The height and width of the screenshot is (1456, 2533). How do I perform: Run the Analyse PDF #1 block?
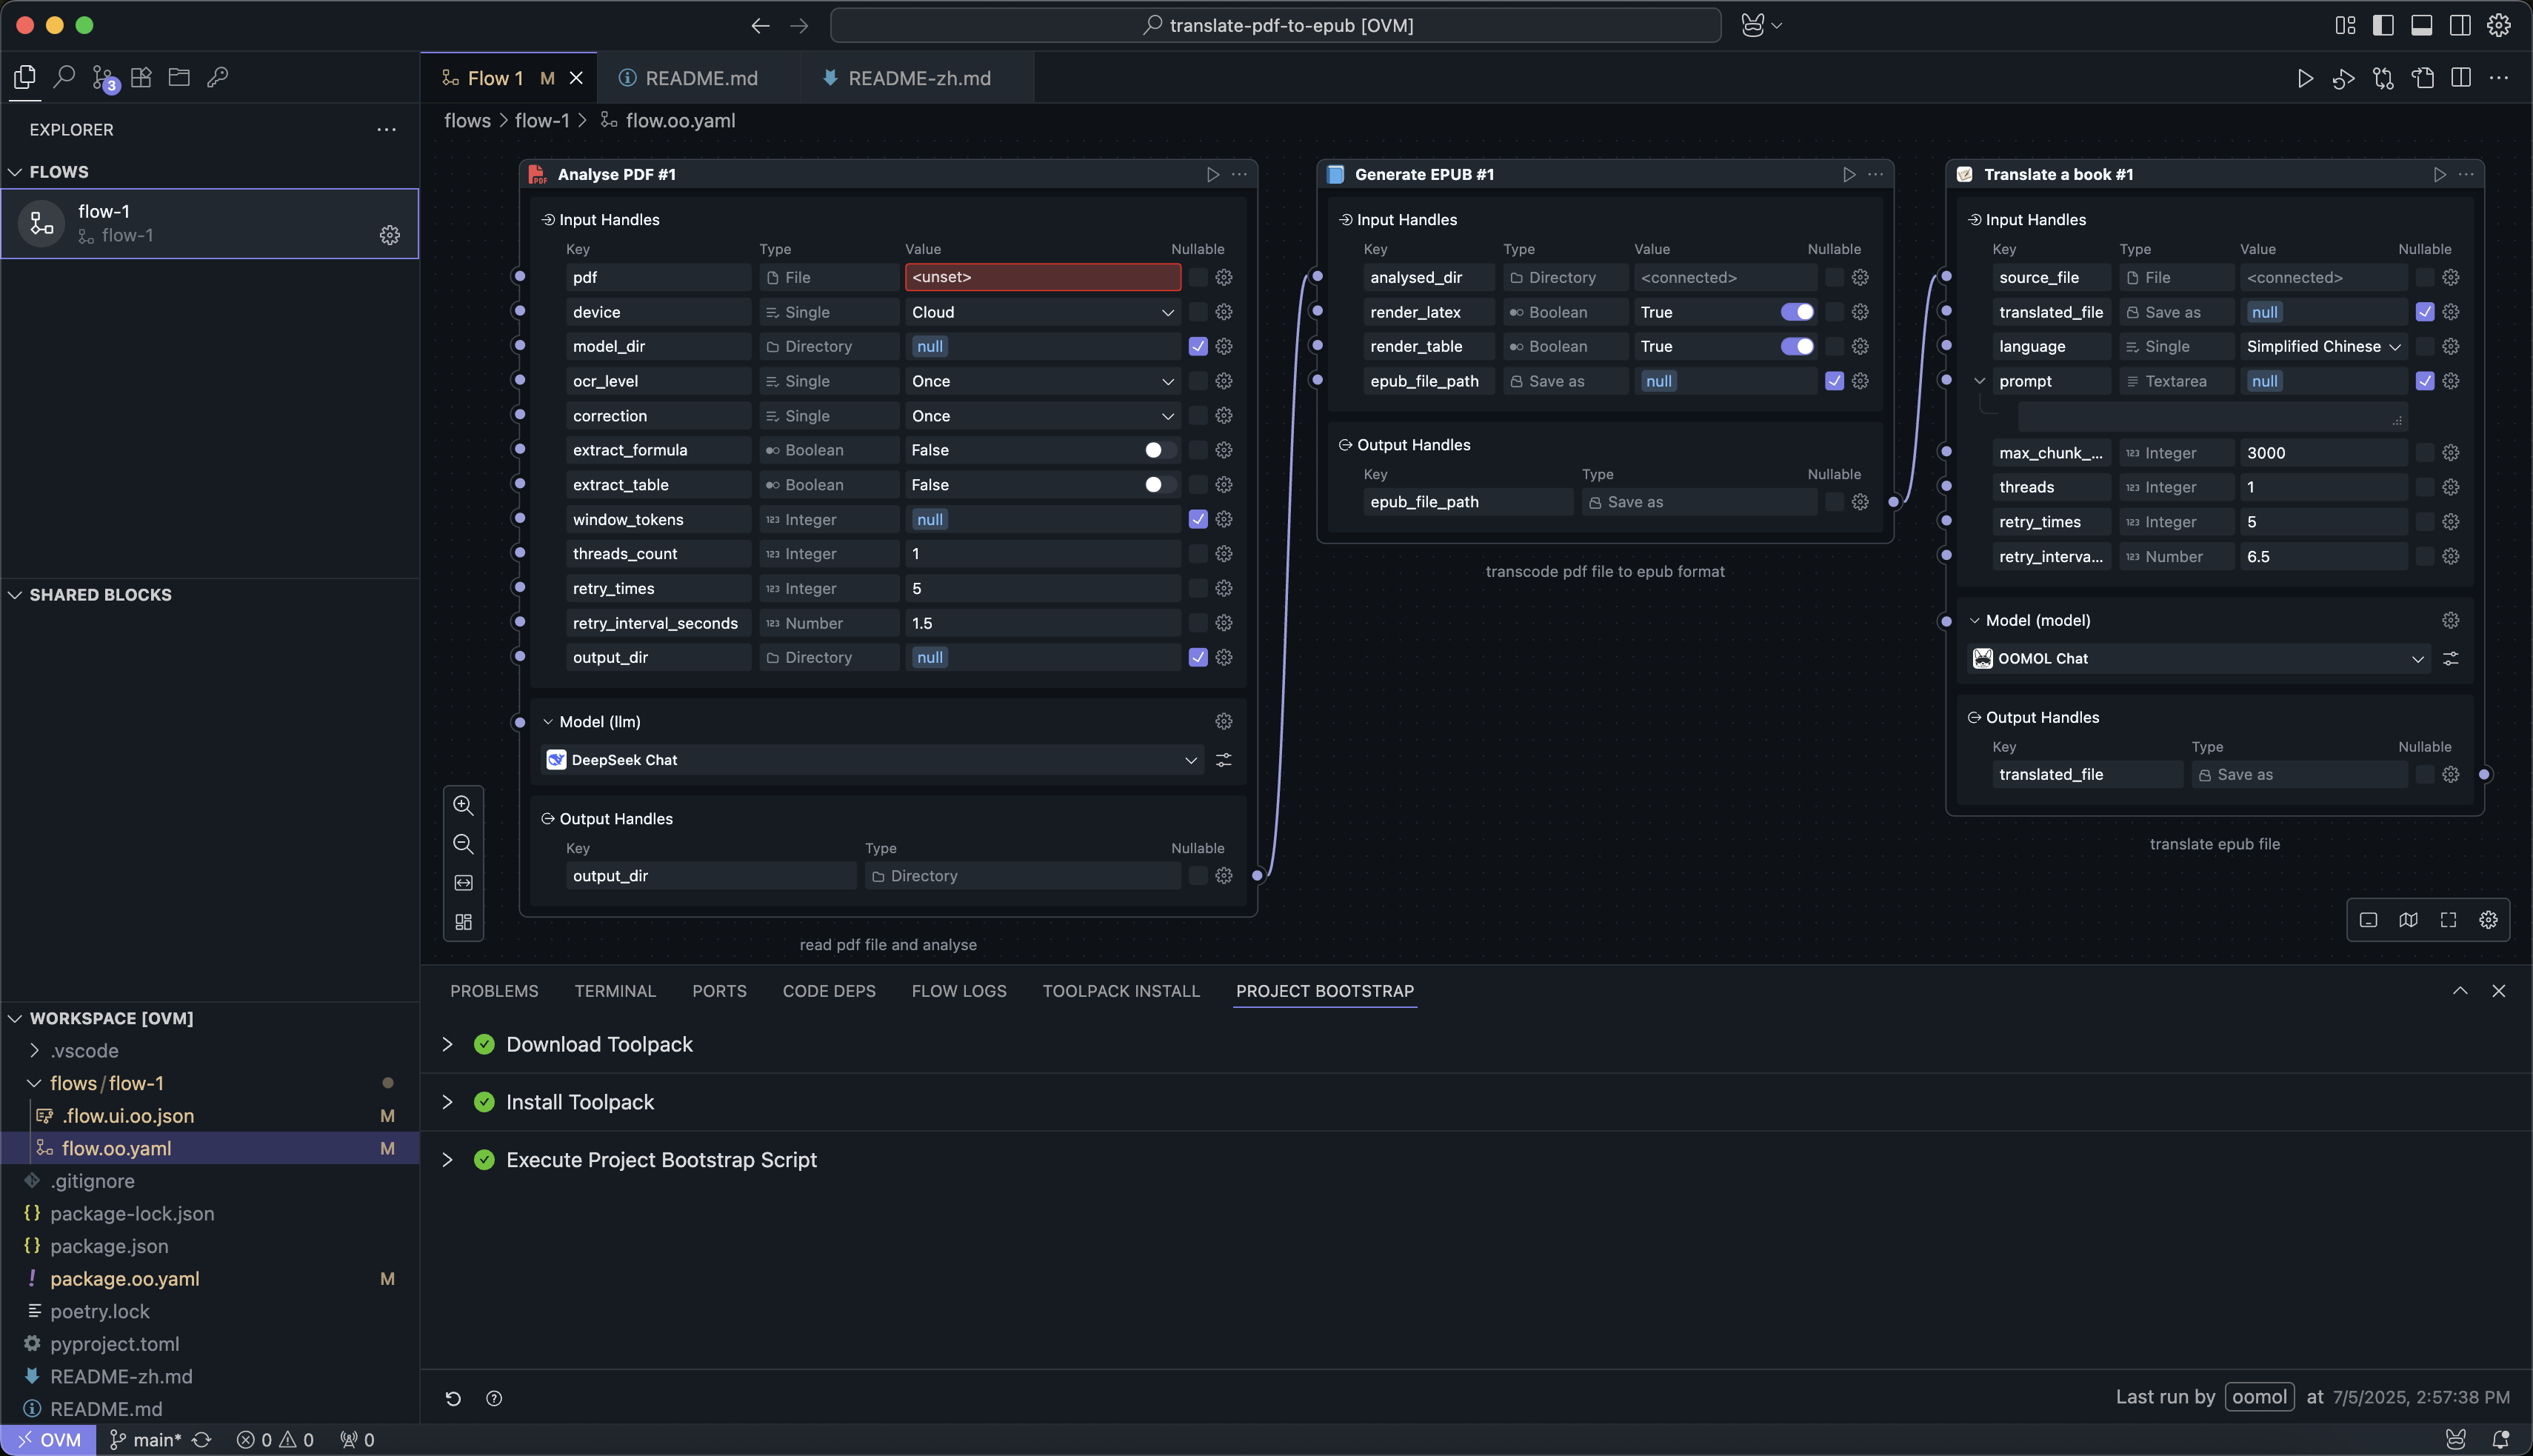(1213, 174)
